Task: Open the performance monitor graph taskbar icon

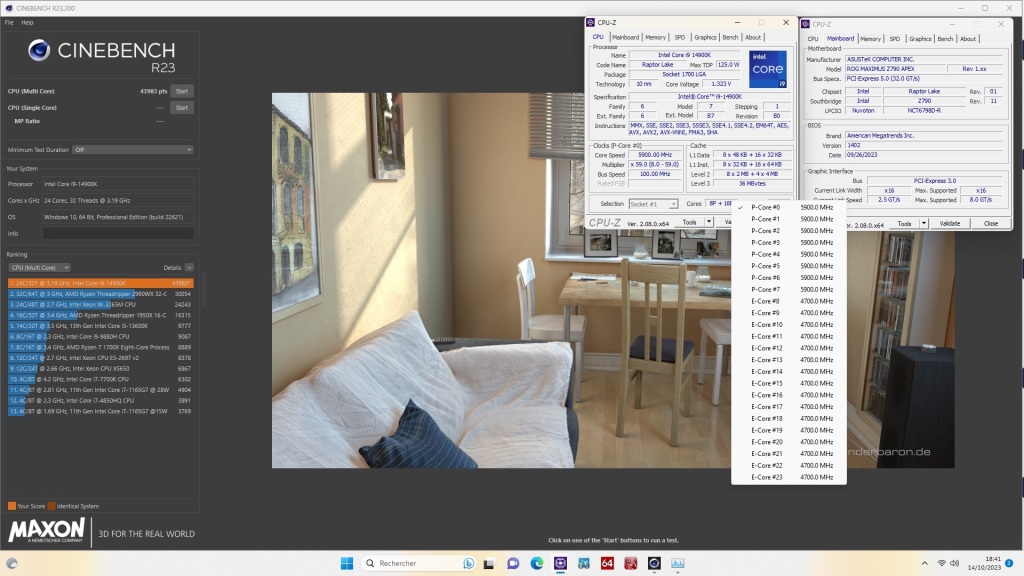Action: click(677, 563)
